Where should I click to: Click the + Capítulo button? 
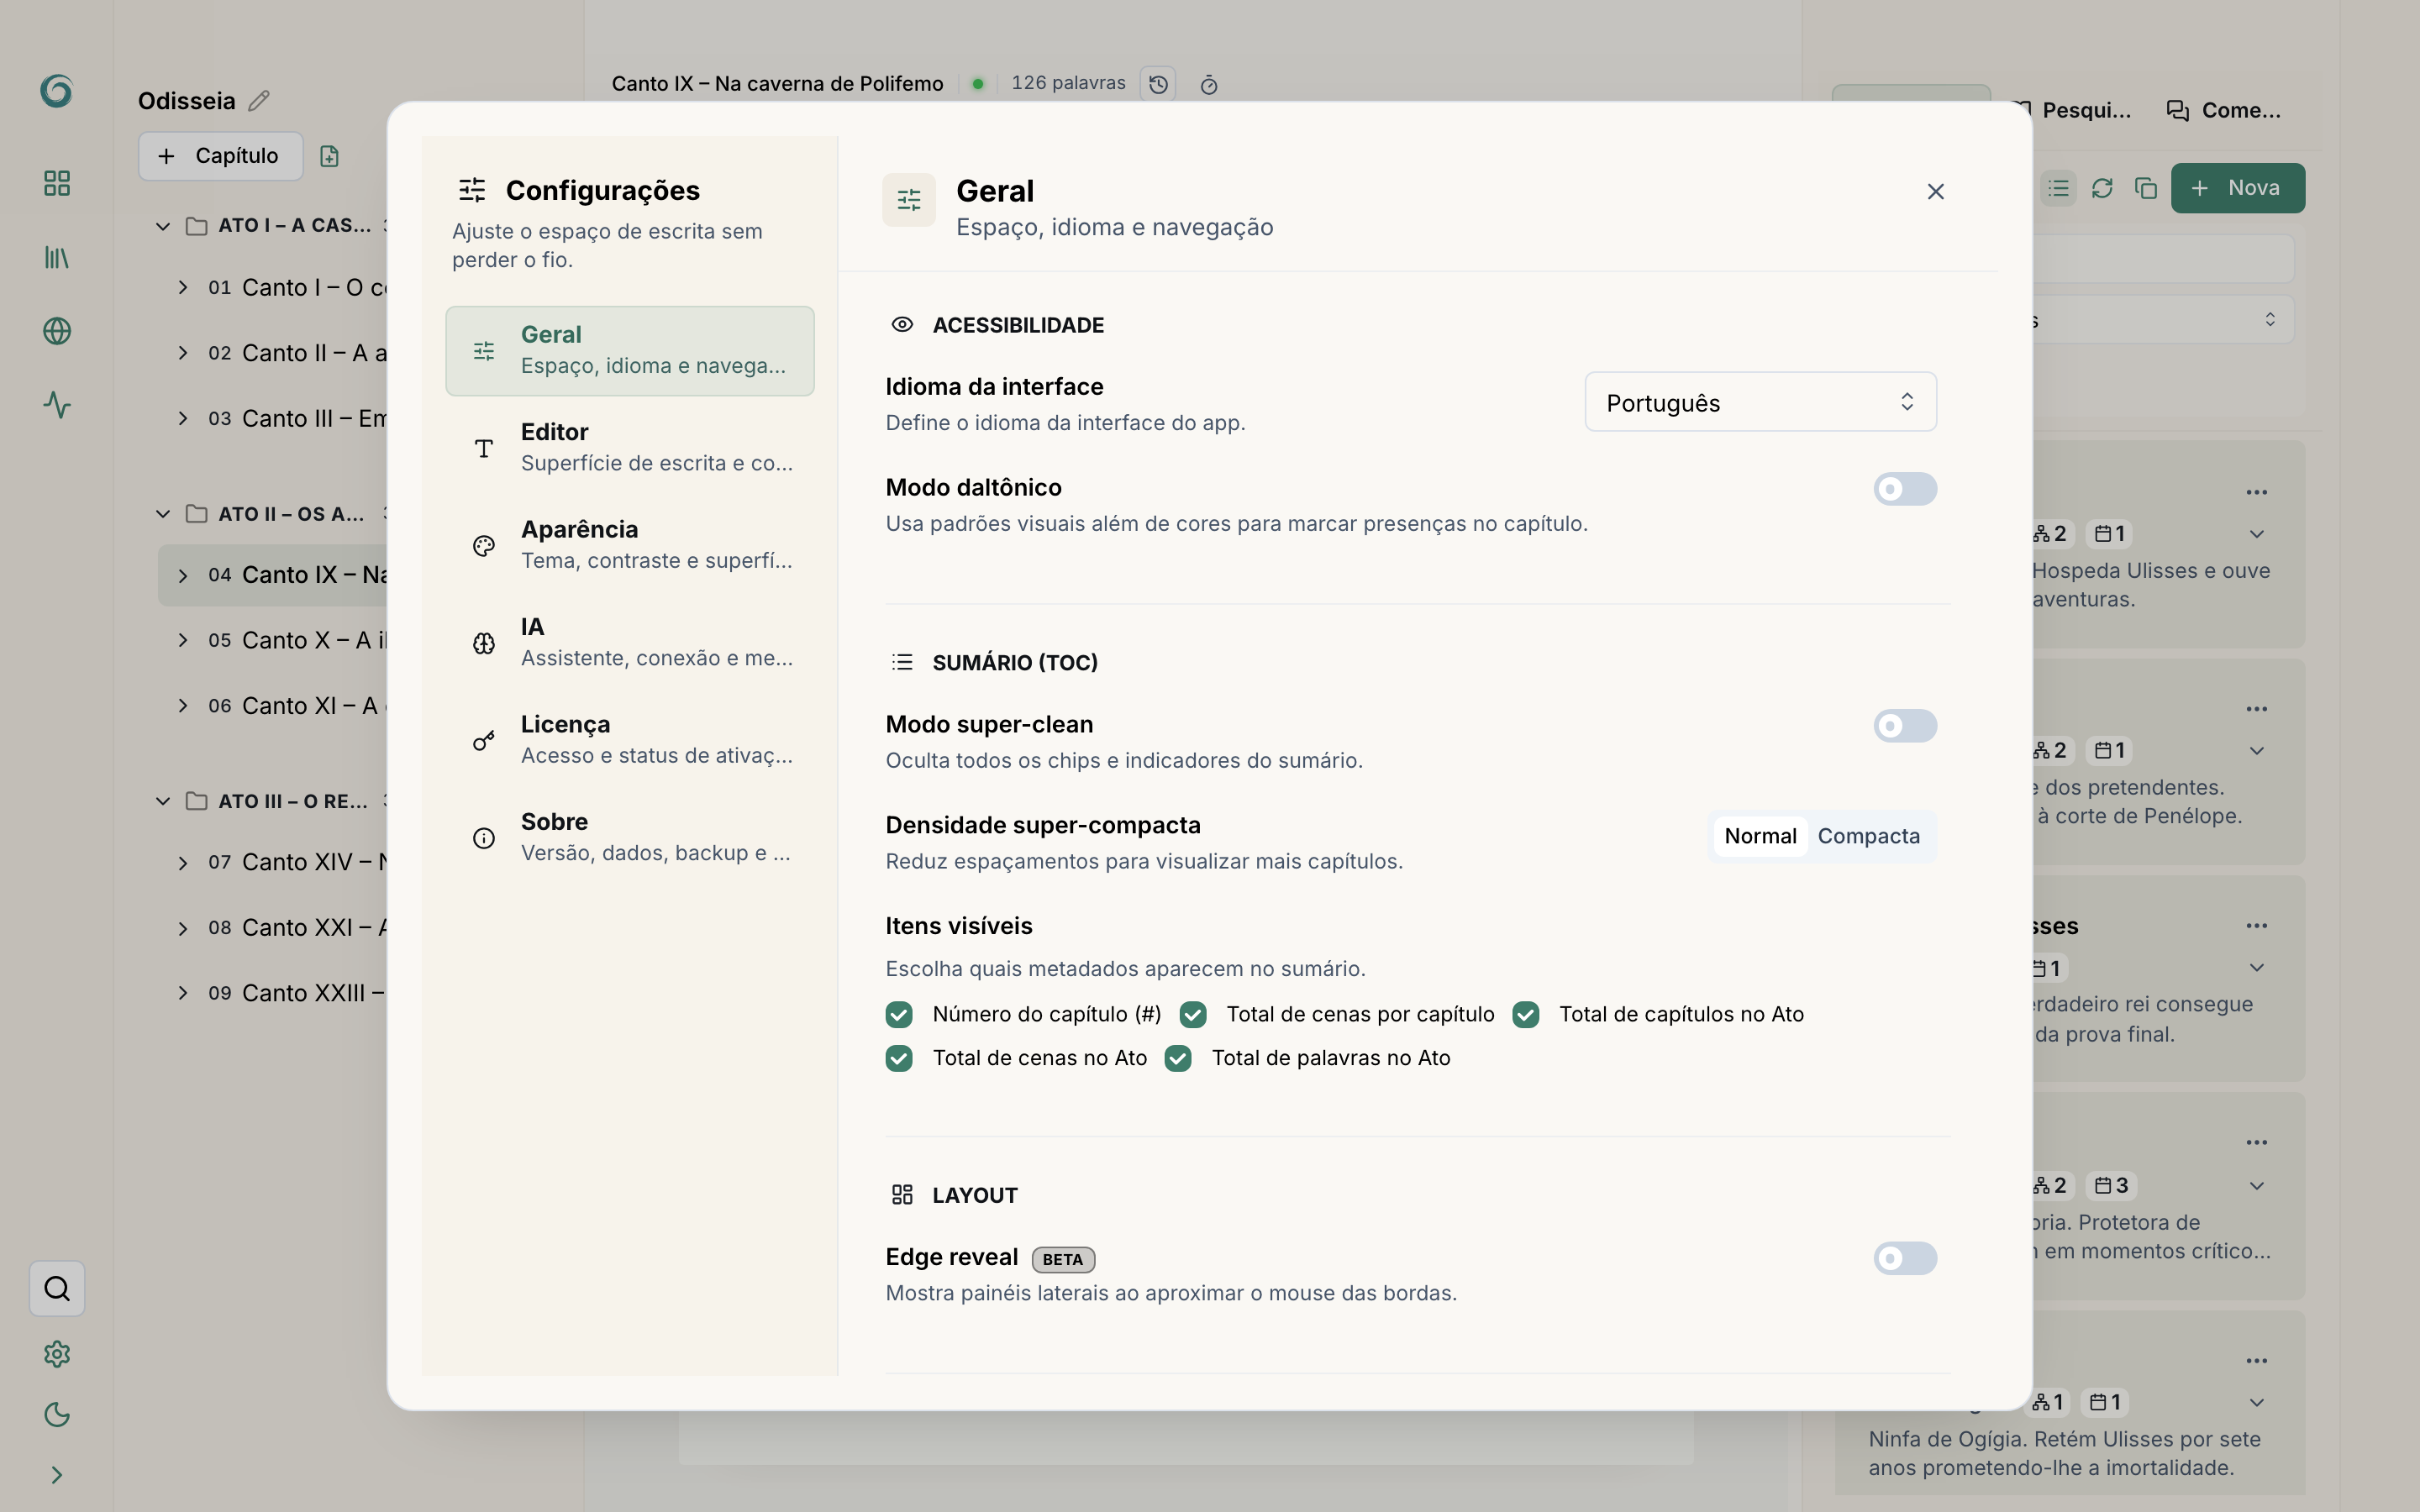pyautogui.click(x=221, y=156)
